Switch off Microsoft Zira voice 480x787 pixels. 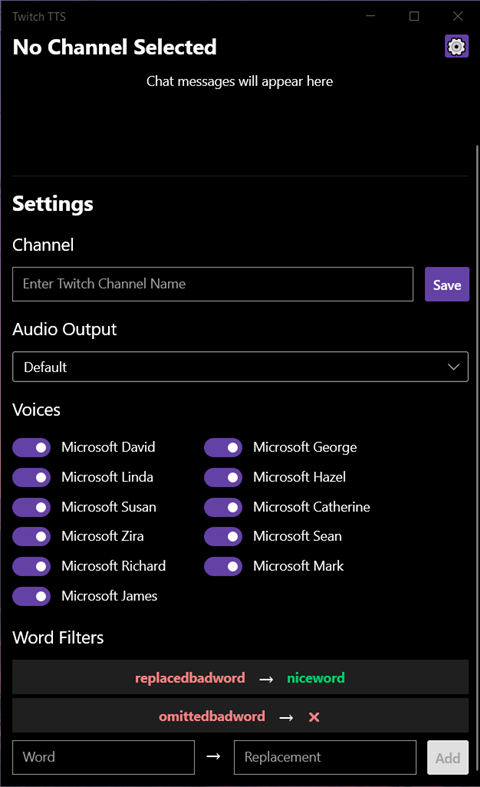click(31, 537)
